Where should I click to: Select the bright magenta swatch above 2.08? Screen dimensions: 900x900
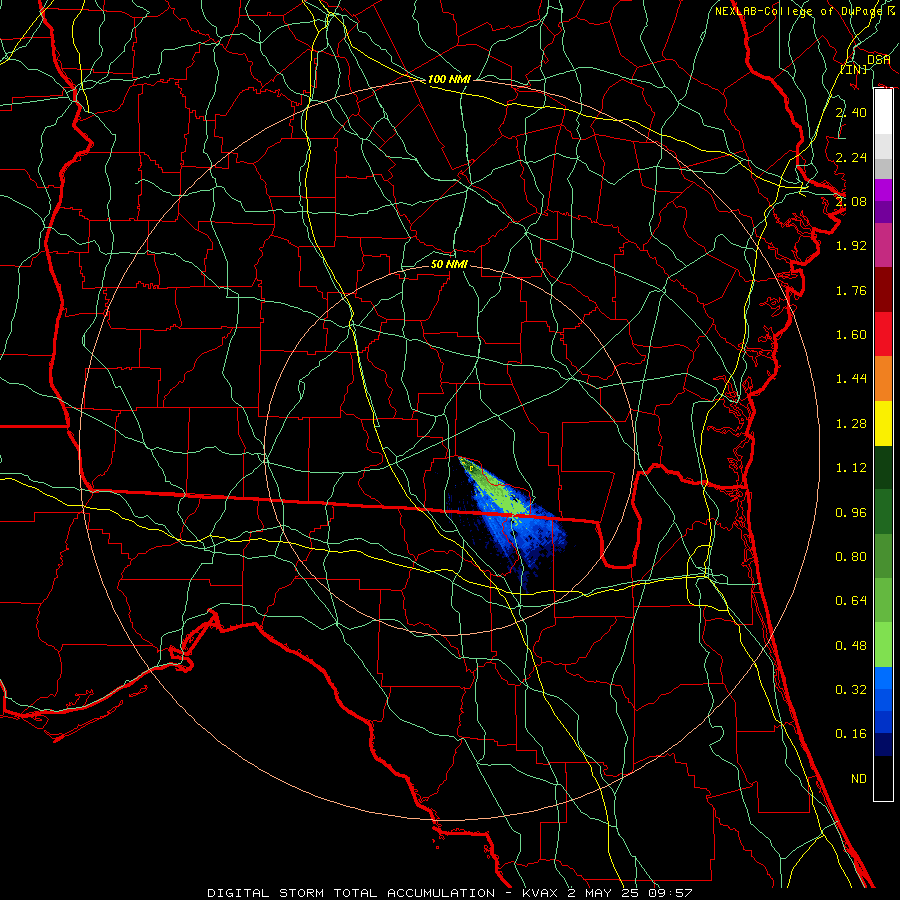pos(883,190)
